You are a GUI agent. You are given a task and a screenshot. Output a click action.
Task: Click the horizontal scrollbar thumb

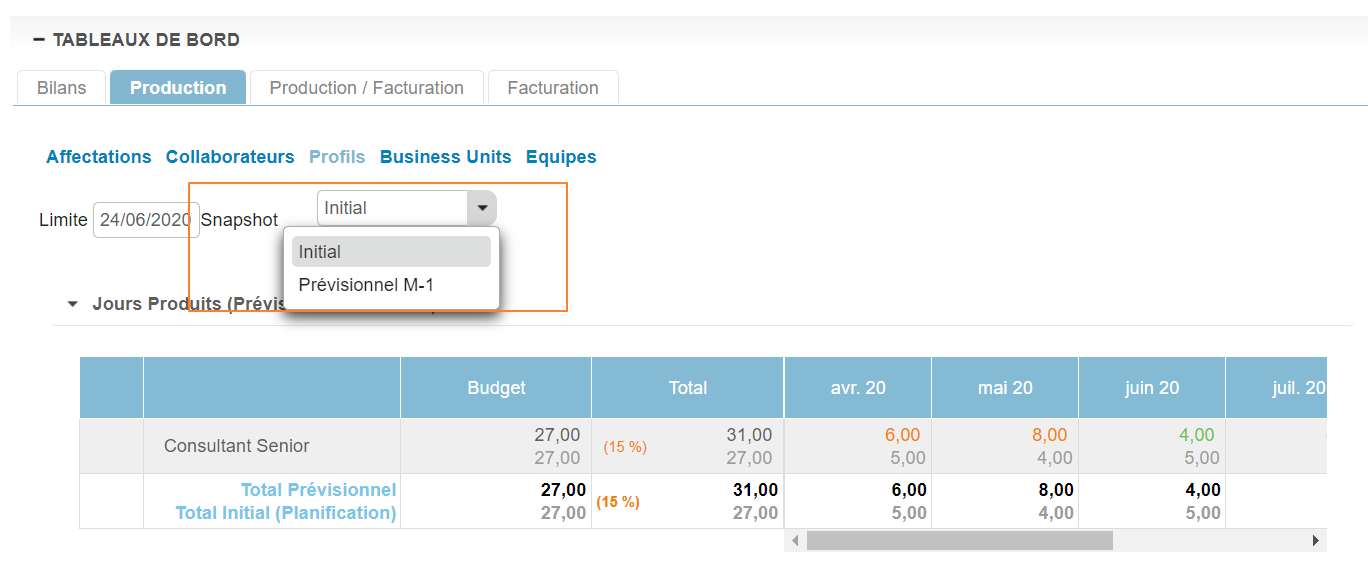[x=959, y=541]
